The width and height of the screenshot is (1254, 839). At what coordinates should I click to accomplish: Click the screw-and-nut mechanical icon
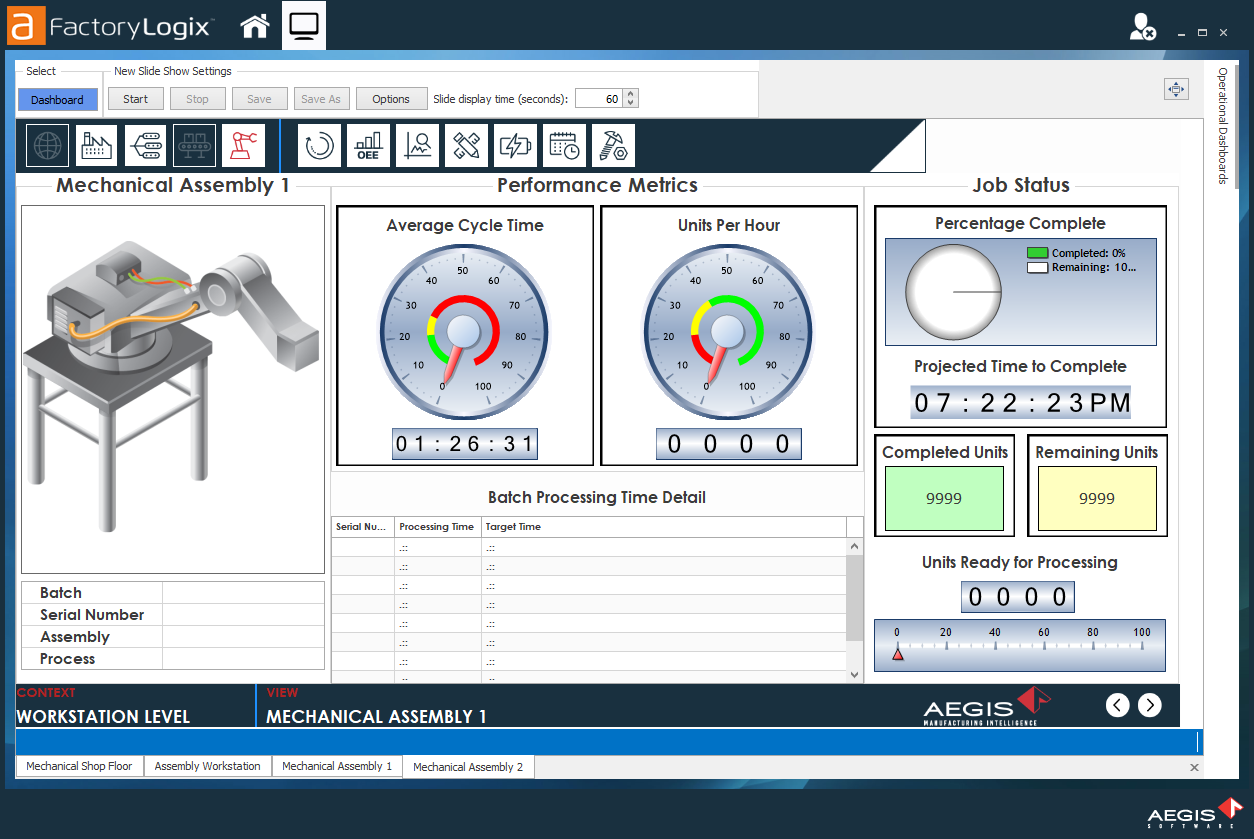pyautogui.click(x=612, y=145)
